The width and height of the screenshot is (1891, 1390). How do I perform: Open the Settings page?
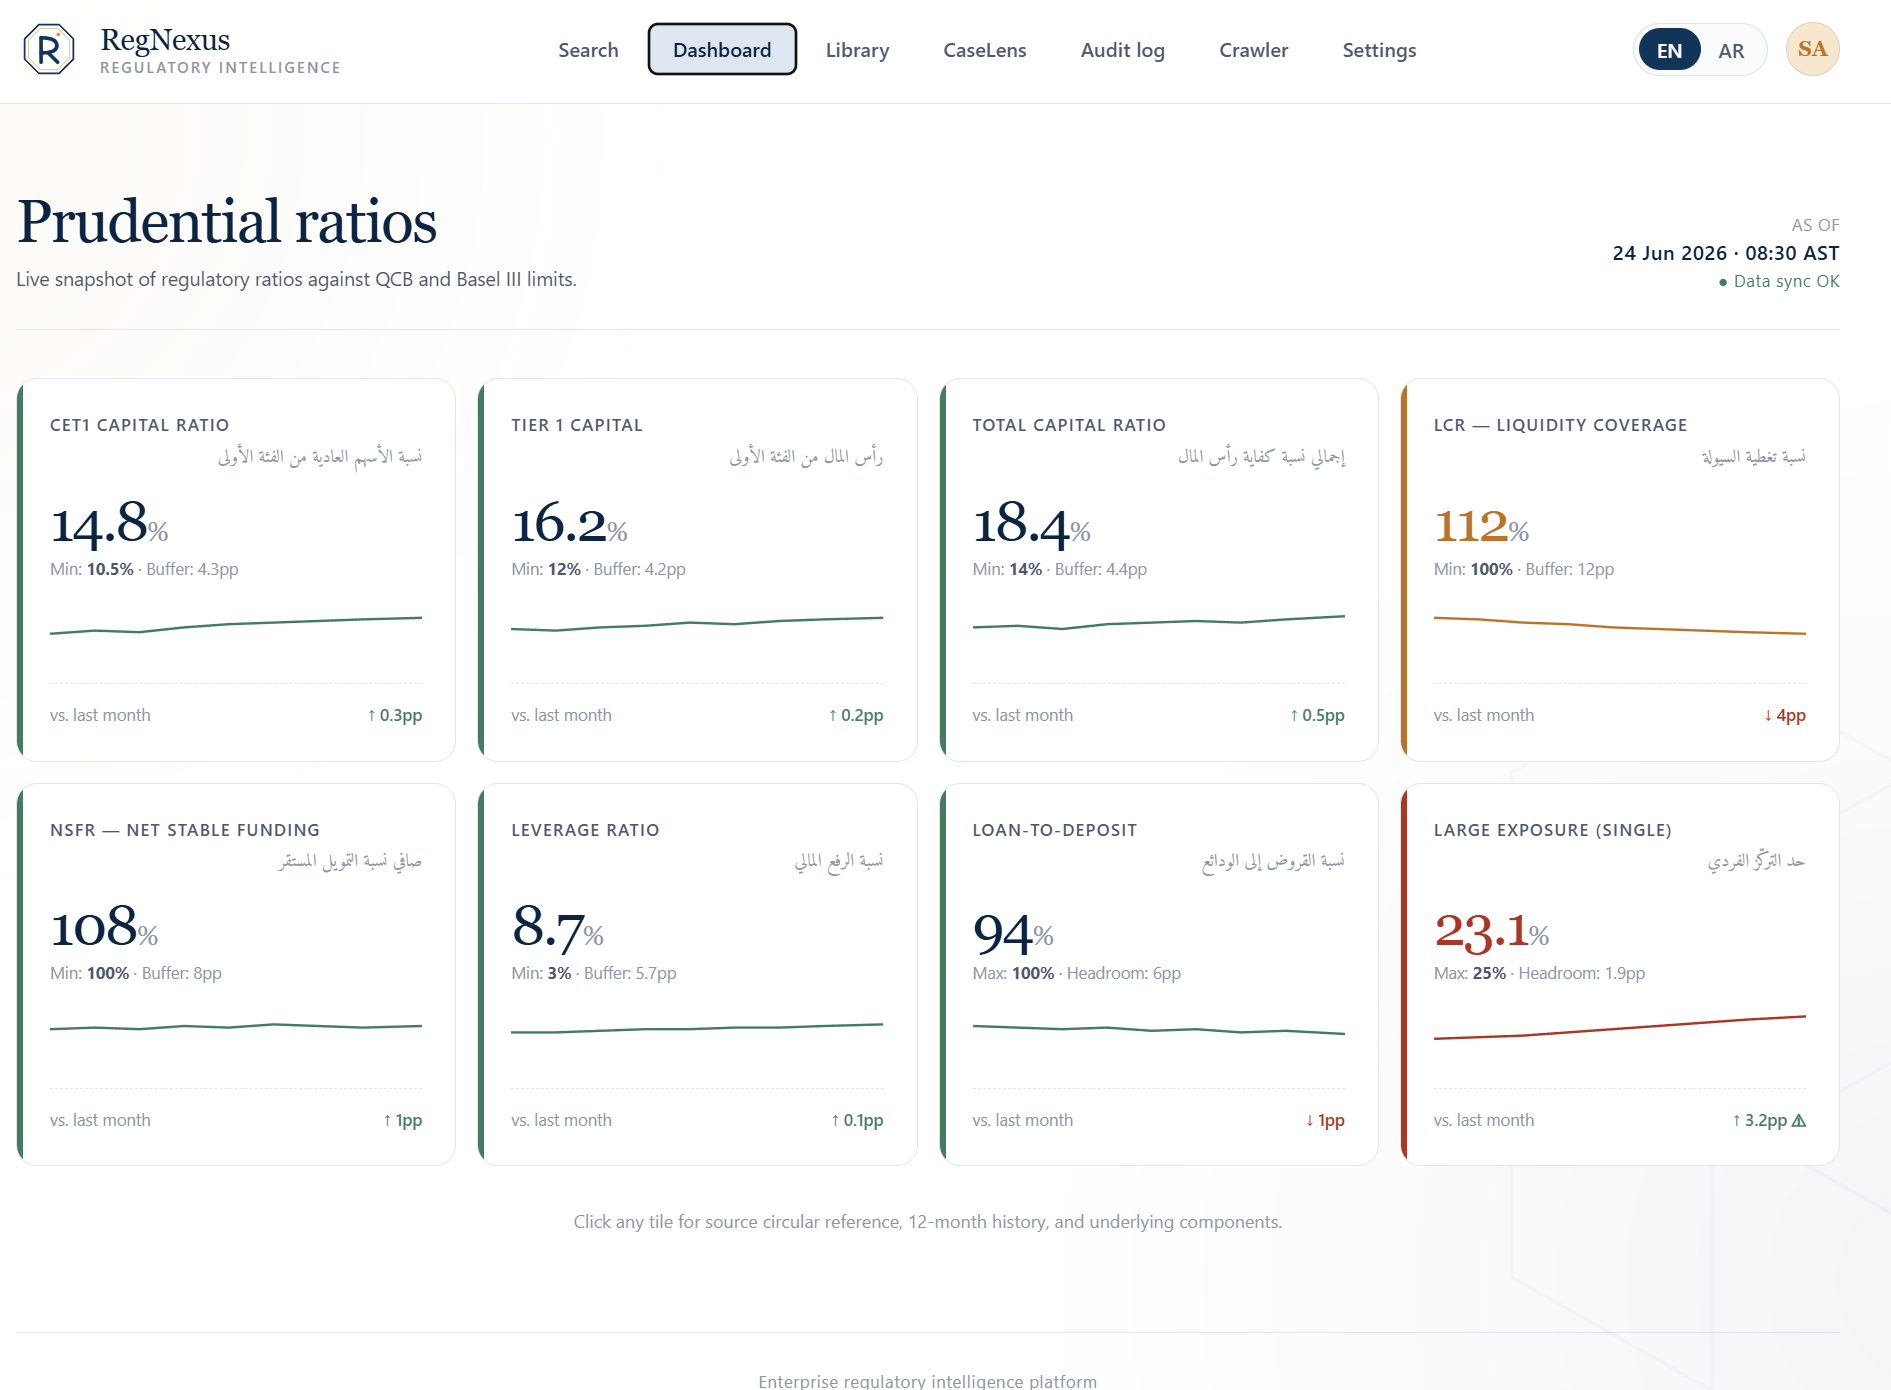click(1379, 50)
